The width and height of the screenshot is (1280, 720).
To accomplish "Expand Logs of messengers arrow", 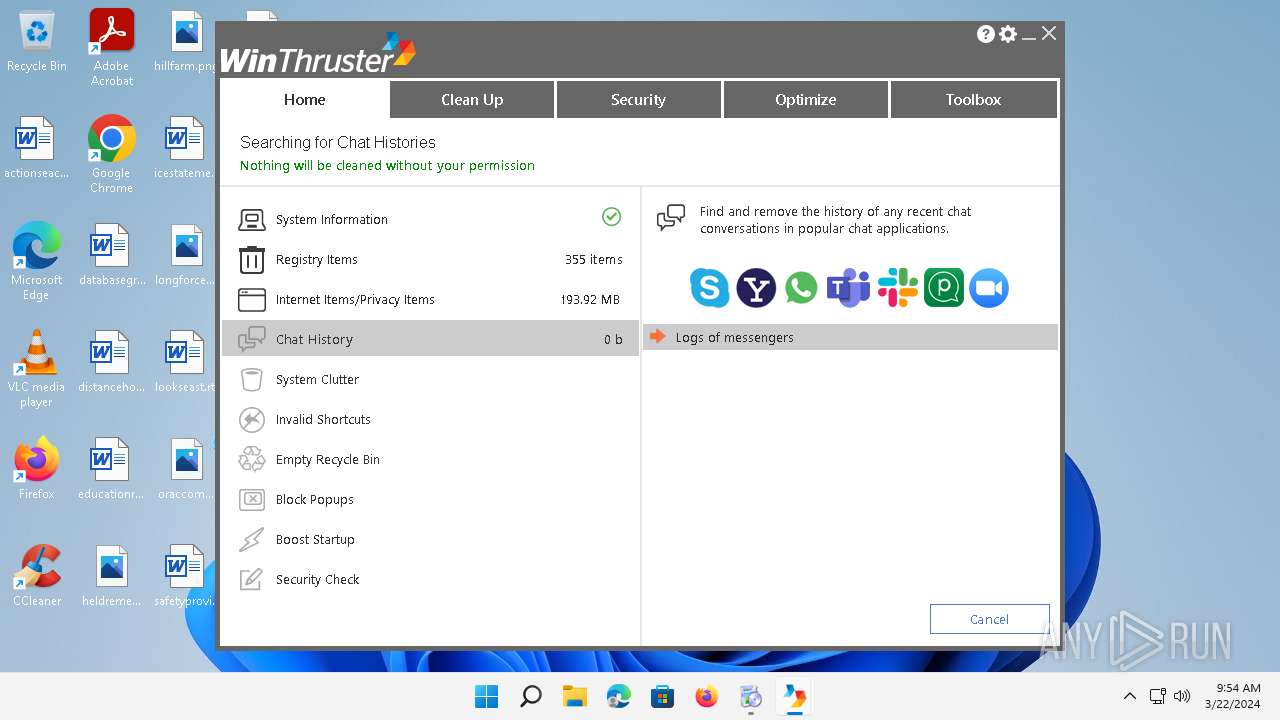I will [657, 337].
